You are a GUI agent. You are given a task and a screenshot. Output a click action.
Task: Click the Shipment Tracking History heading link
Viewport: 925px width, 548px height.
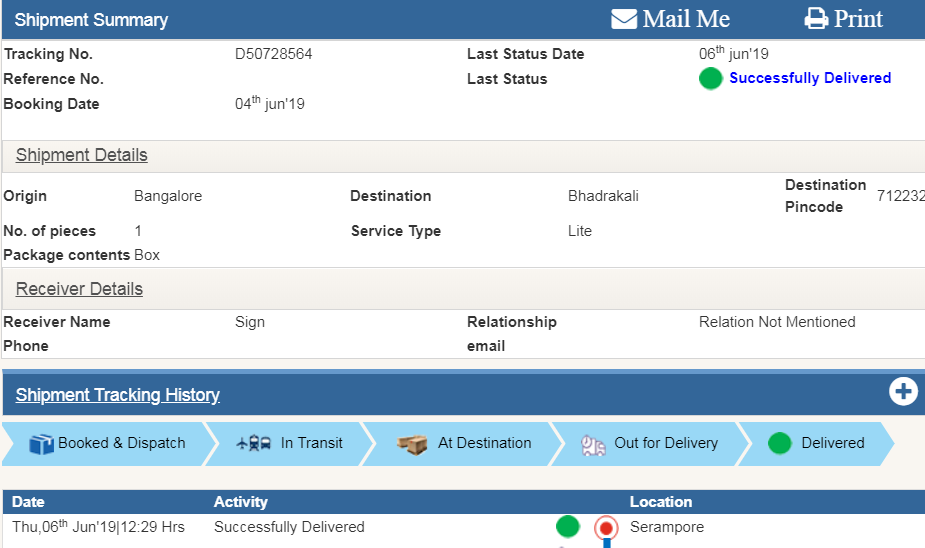[118, 395]
